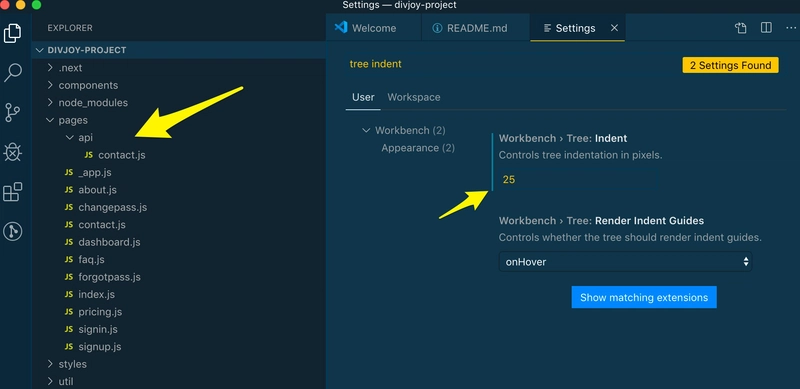The image size is (800, 389).
Task: Click the VS Code logo on Welcome tab
Action: click(x=341, y=28)
